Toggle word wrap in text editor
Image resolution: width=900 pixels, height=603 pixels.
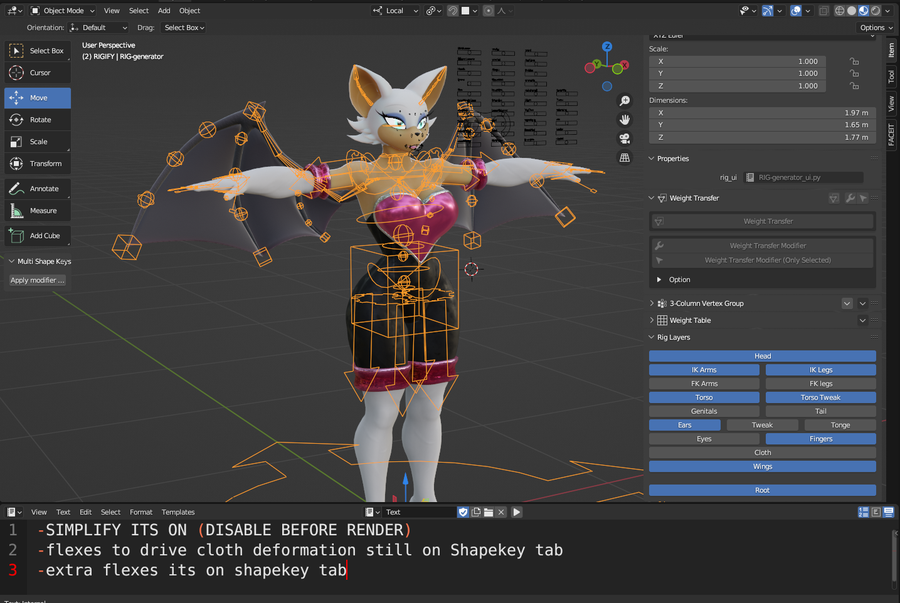(x=876, y=512)
